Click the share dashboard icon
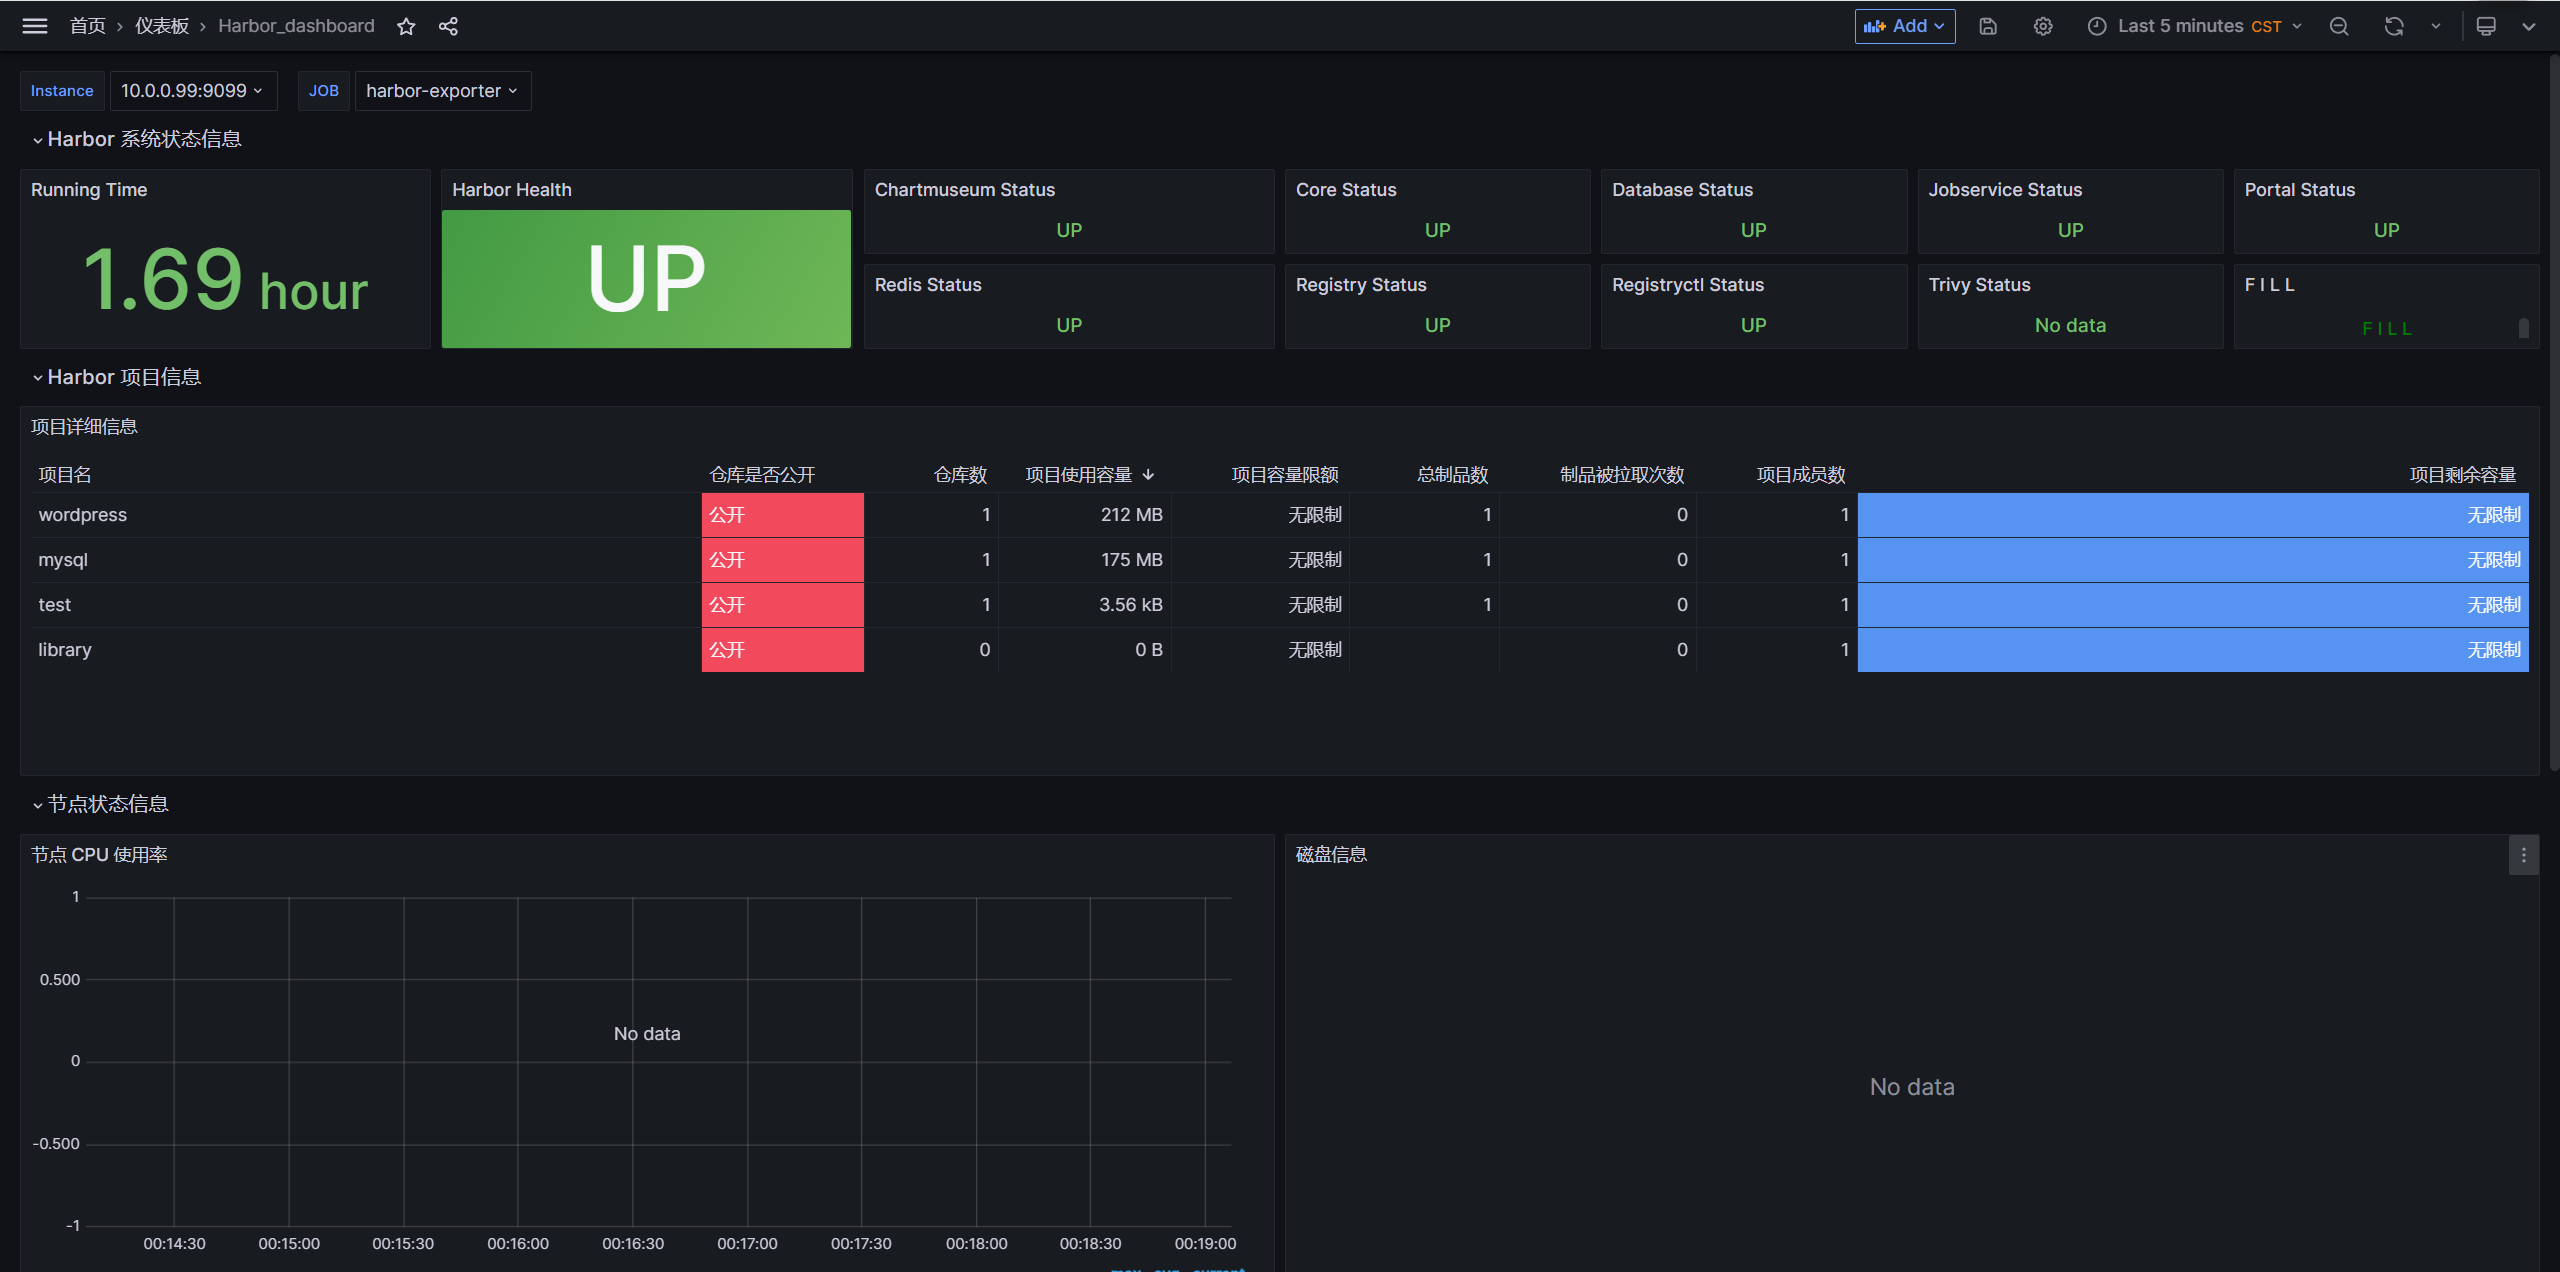The image size is (2560, 1272). (x=448, y=27)
